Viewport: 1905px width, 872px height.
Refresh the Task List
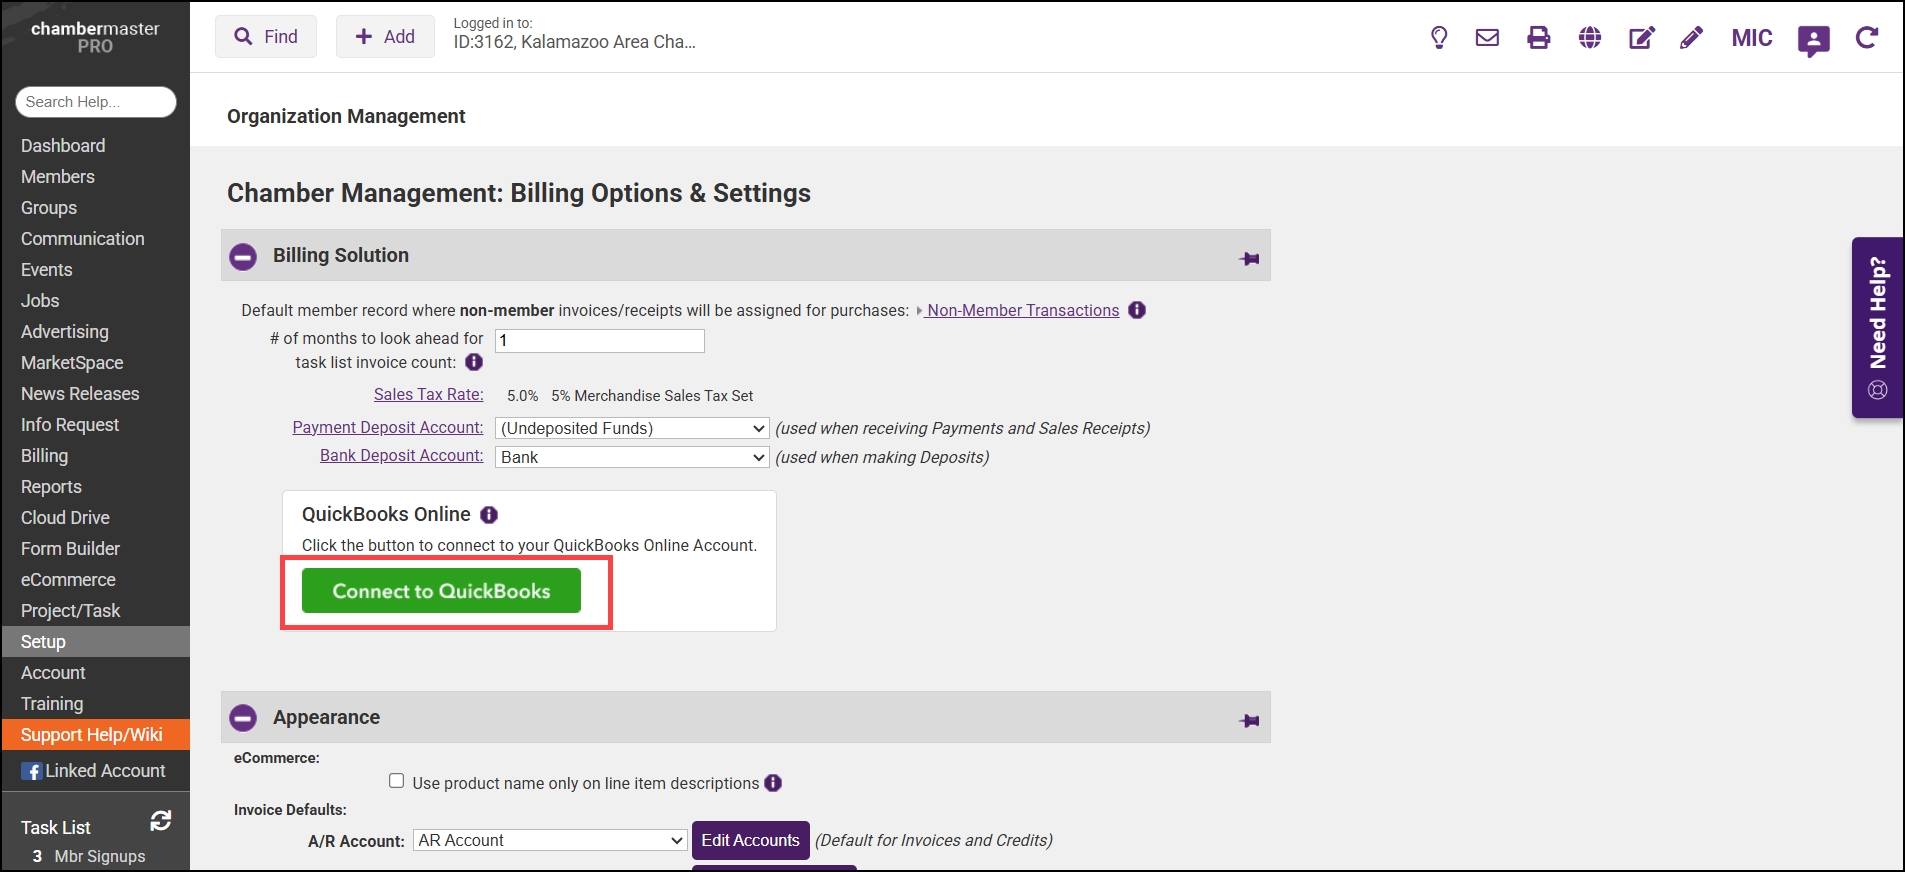coord(160,821)
